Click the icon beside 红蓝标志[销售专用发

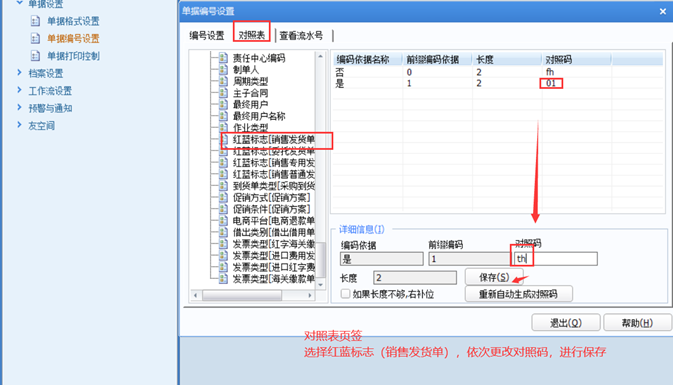coord(223,162)
